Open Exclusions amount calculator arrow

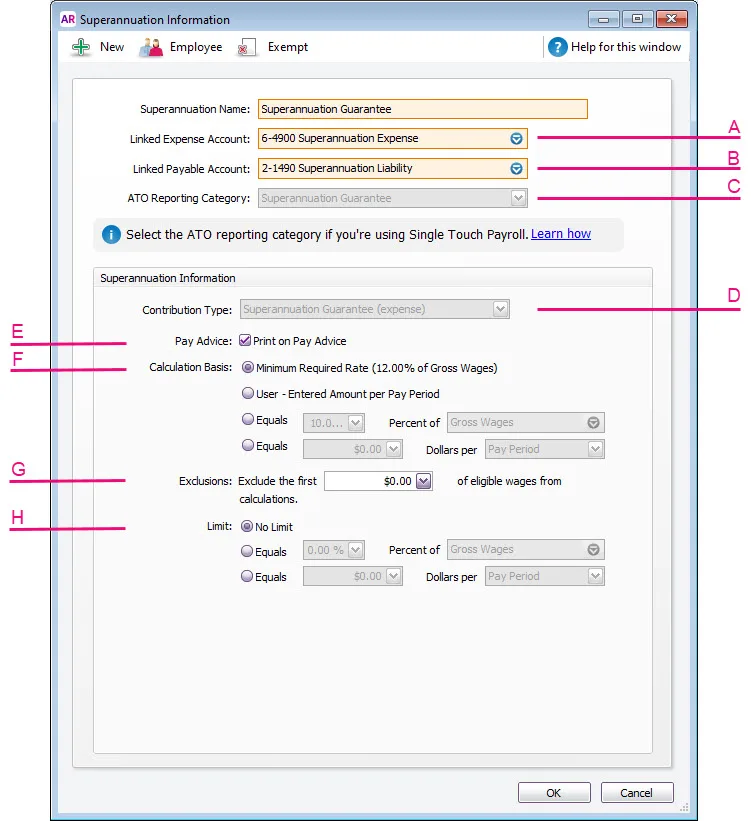click(424, 481)
